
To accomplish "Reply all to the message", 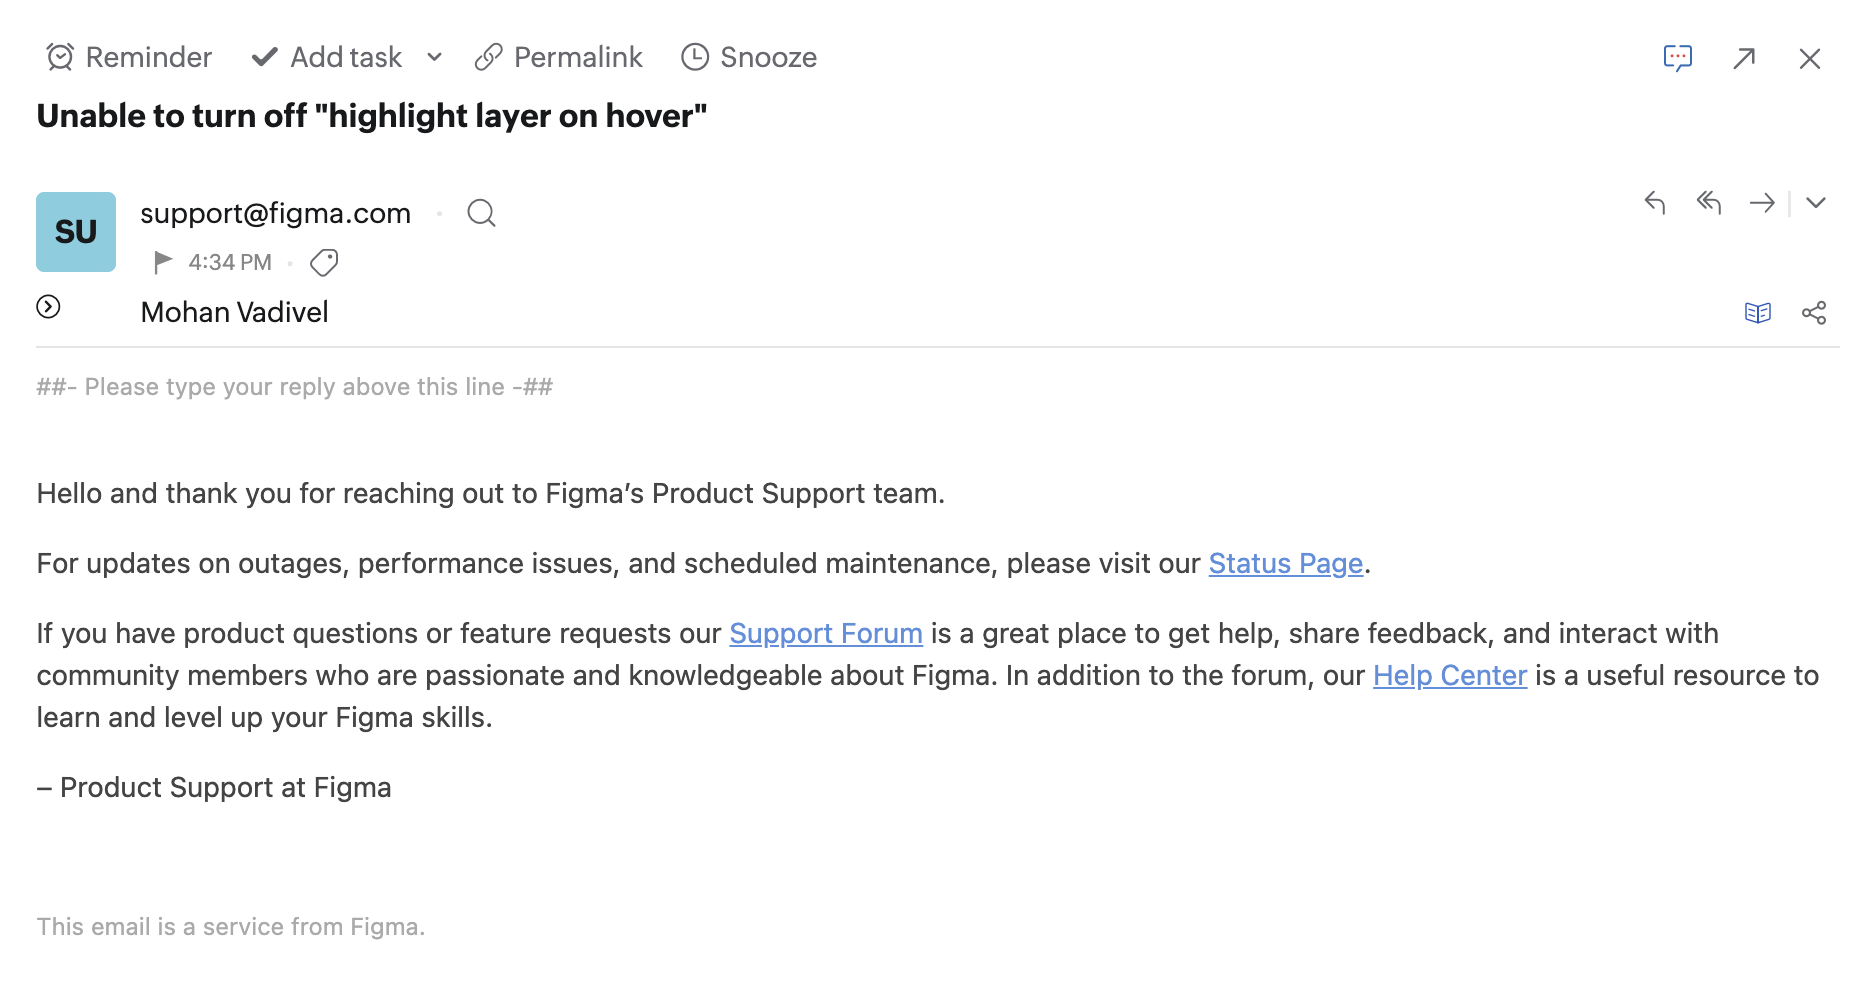I will pos(1709,203).
